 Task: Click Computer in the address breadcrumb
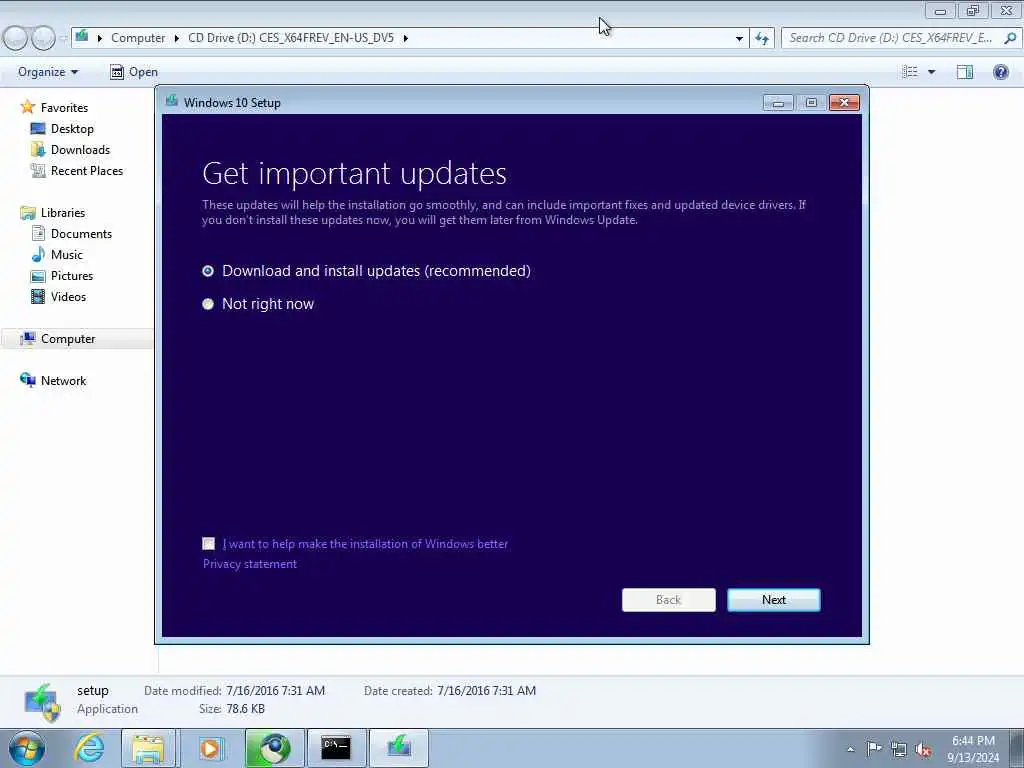138,38
